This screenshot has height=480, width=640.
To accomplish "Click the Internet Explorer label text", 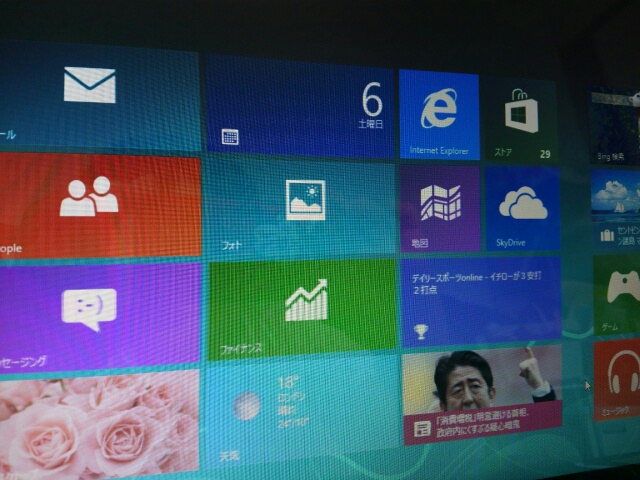I will 439,151.
